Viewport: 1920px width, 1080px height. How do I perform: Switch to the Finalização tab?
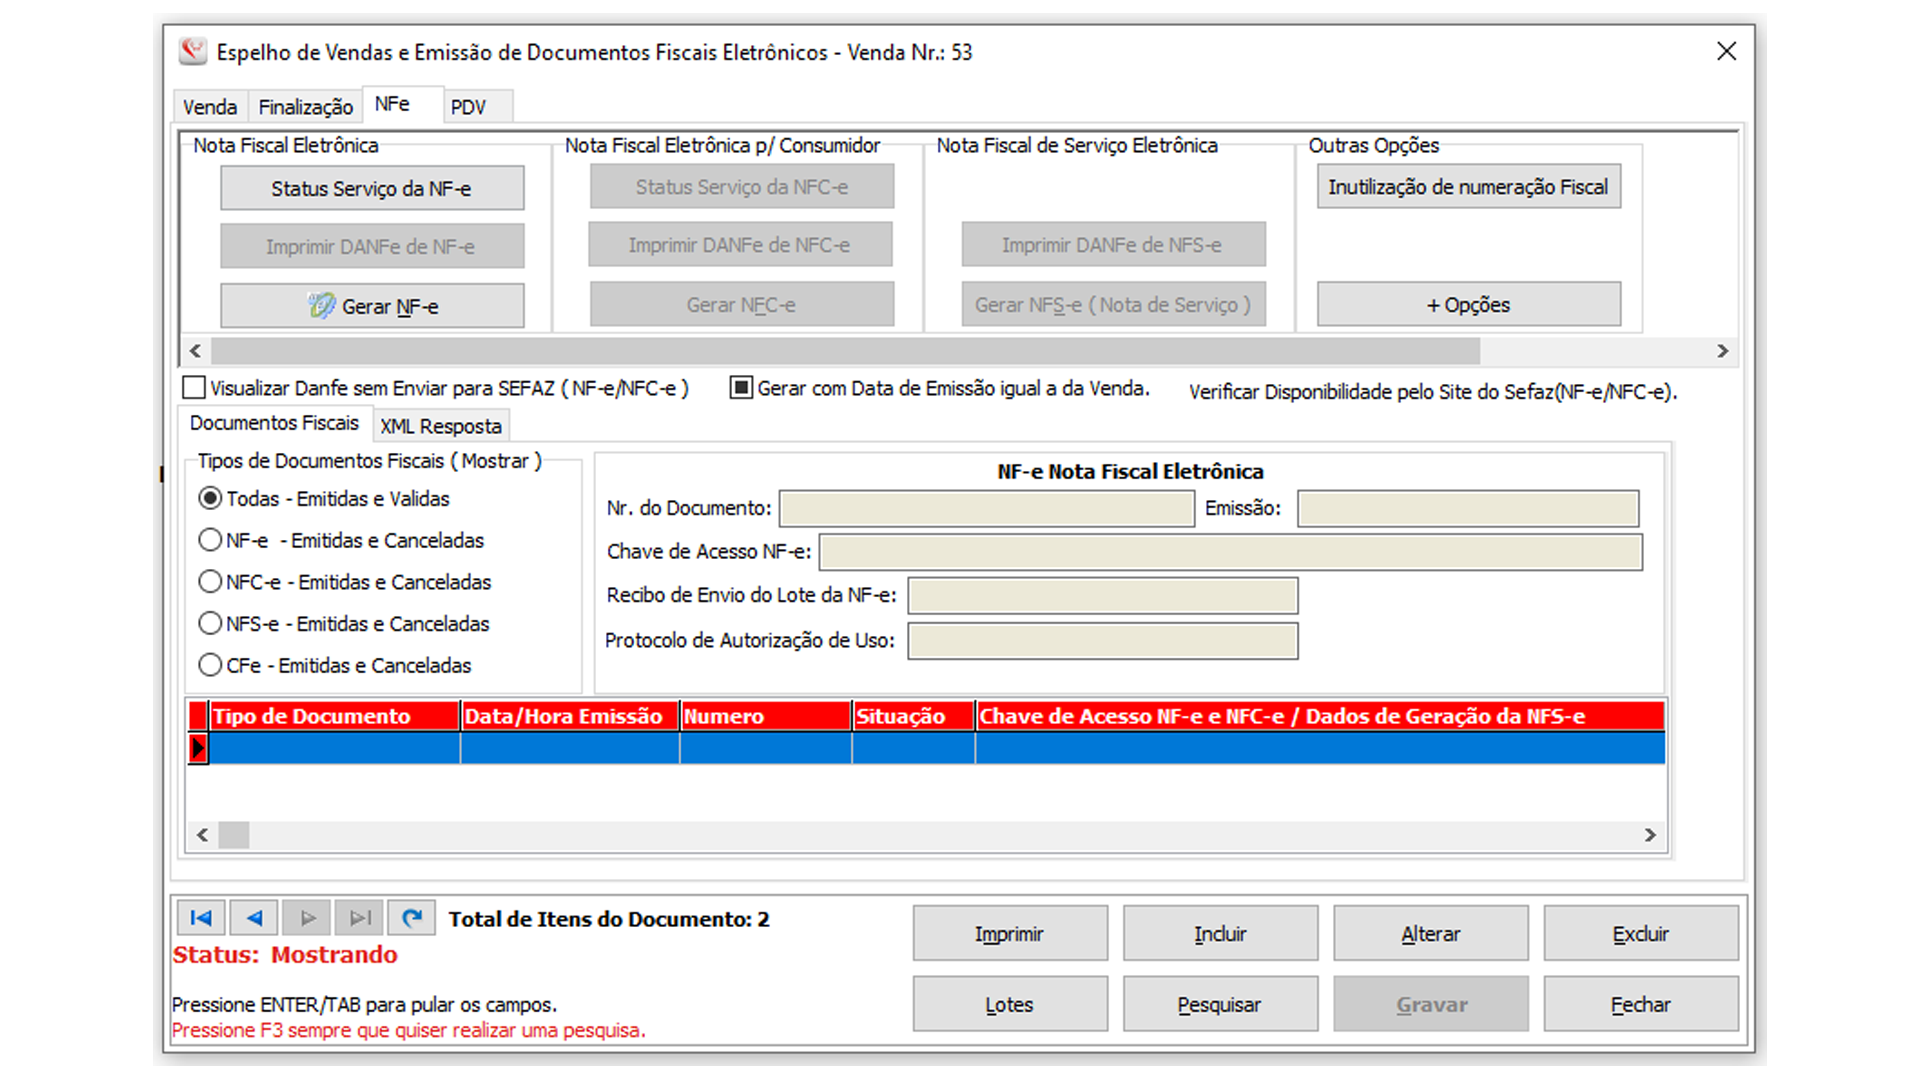[x=305, y=107]
